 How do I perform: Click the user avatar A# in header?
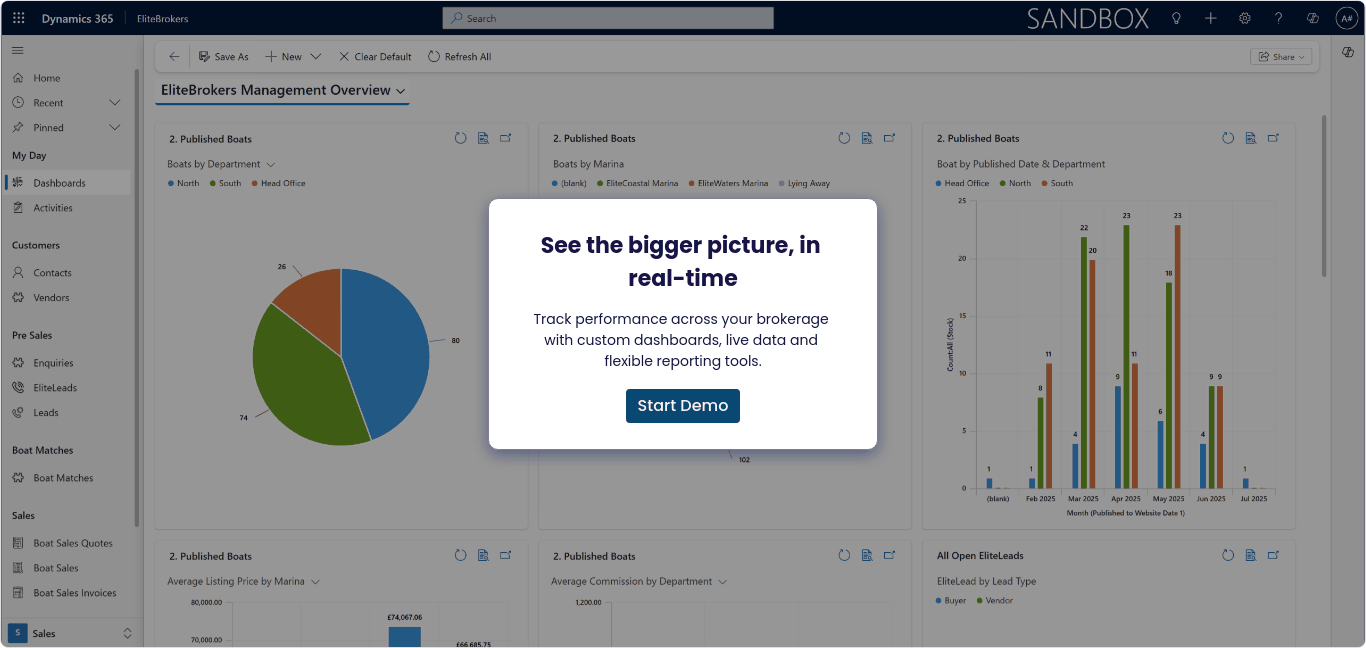point(1346,18)
